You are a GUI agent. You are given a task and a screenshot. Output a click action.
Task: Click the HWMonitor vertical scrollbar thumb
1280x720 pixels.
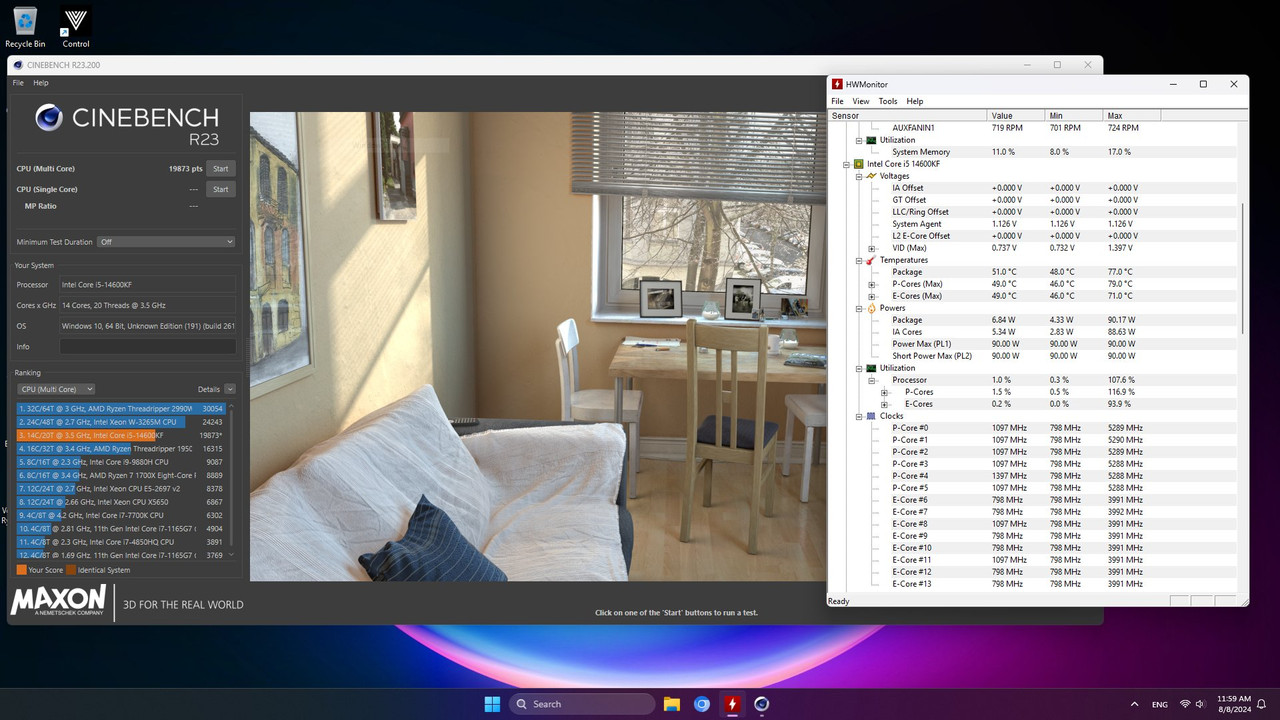pyautogui.click(x=1244, y=268)
